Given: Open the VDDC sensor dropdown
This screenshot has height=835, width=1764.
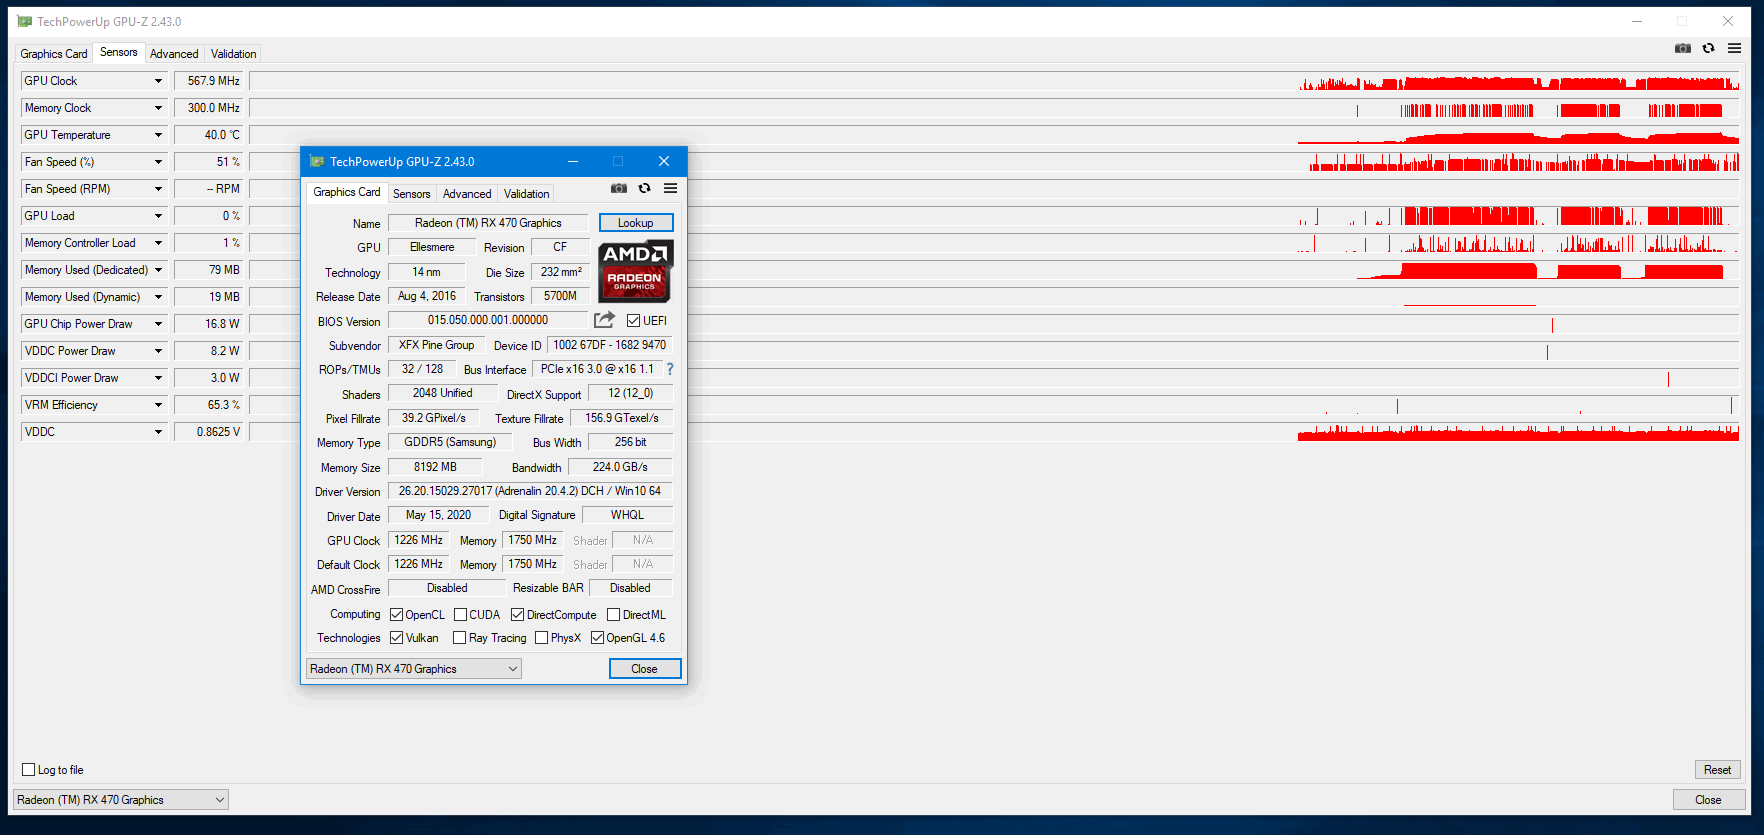Looking at the screenshot, I should pyautogui.click(x=158, y=432).
